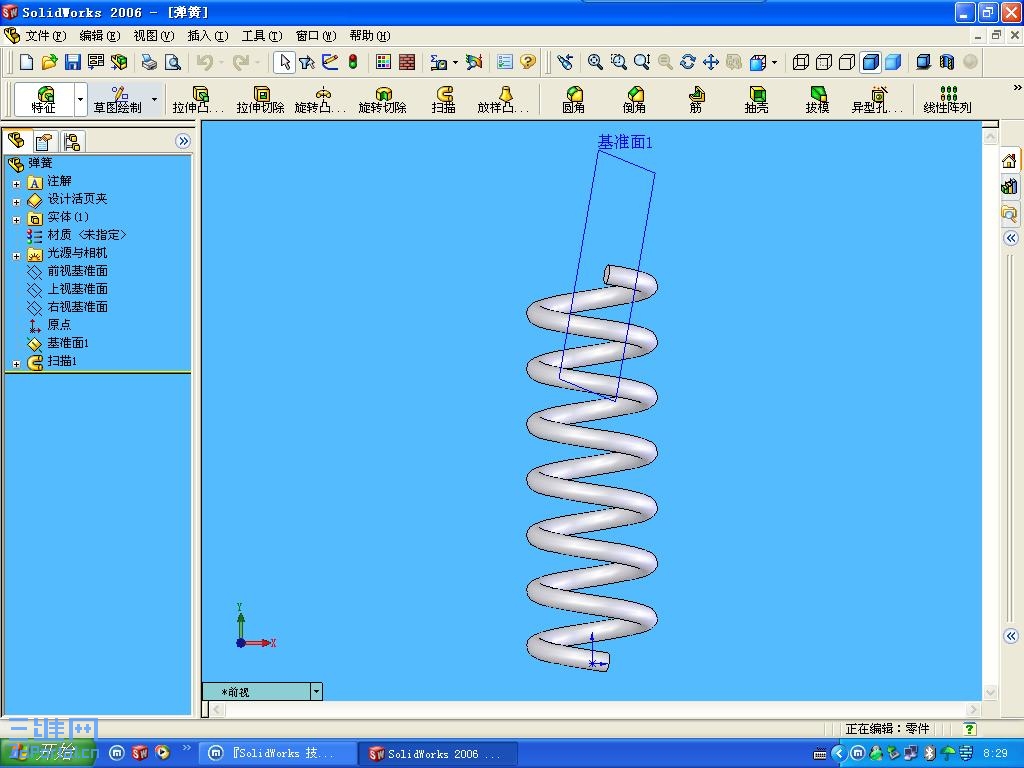Toggle Shadows in Shaded Mode
Screen dimensions: 1024x768
click(923, 62)
